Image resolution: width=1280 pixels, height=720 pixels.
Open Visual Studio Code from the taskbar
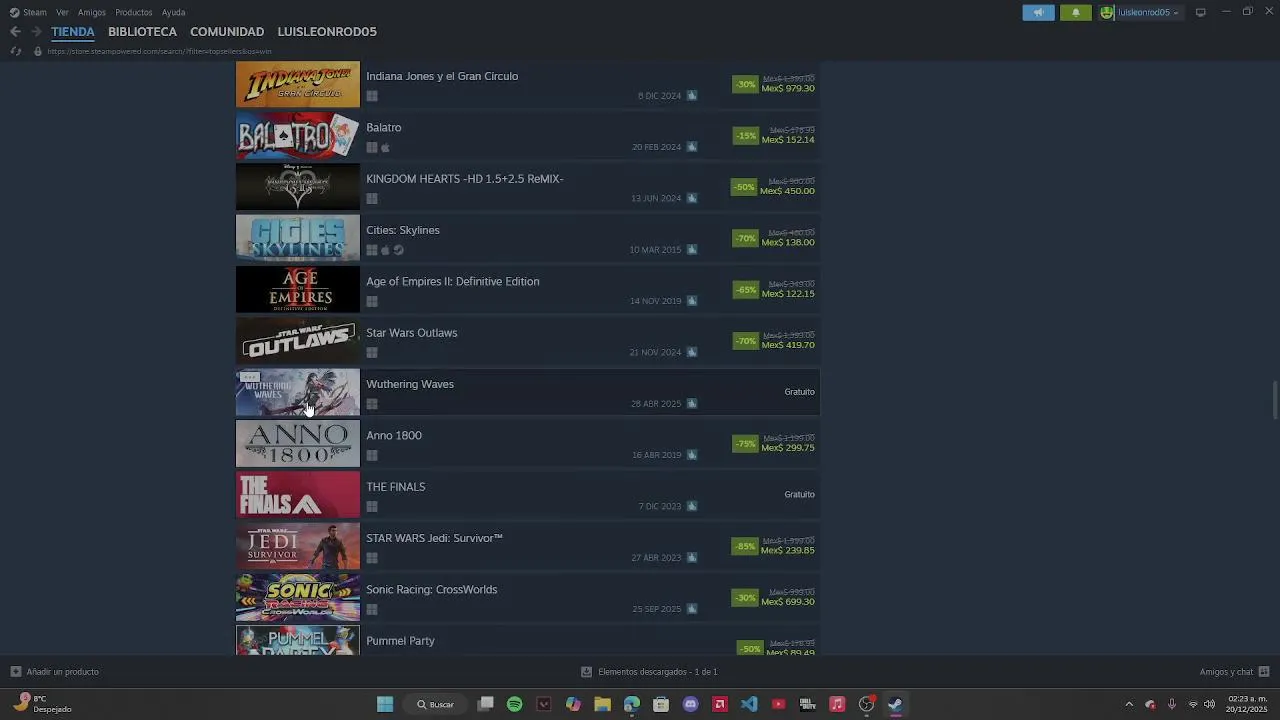(749, 704)
